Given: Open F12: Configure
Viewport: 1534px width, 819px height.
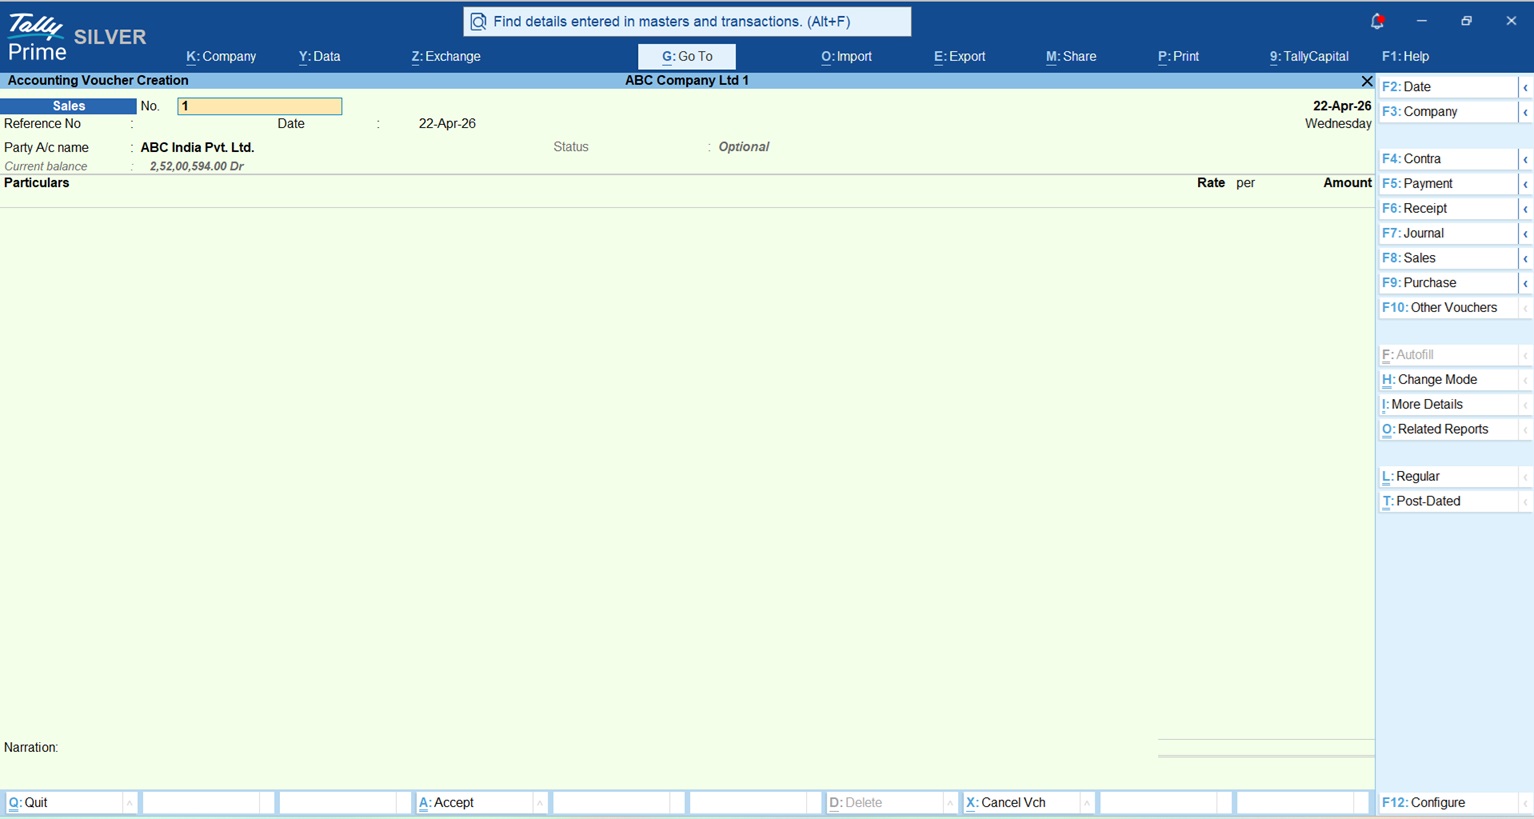Looking at the screenshot, I should pyautogui.click(x=1448, y=803).
